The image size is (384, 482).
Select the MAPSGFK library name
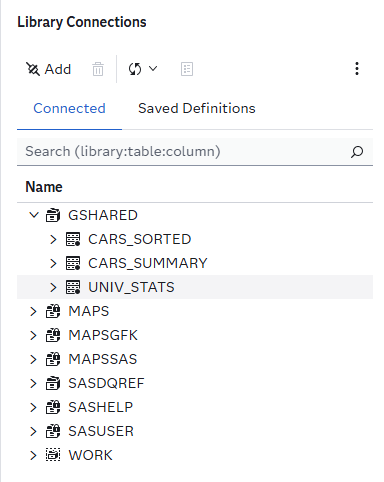(103, 335)
